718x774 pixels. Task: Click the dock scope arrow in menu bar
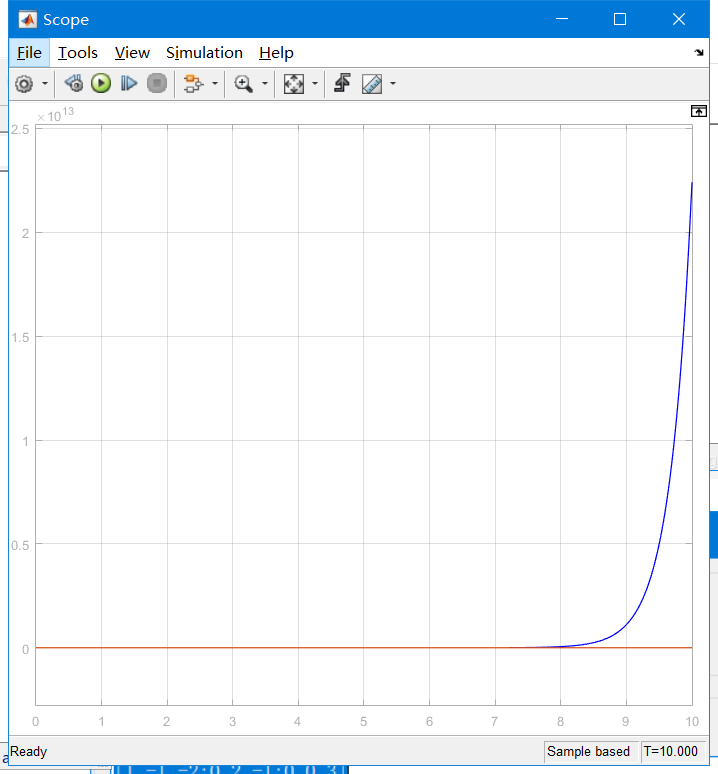[x=699, y=52]
